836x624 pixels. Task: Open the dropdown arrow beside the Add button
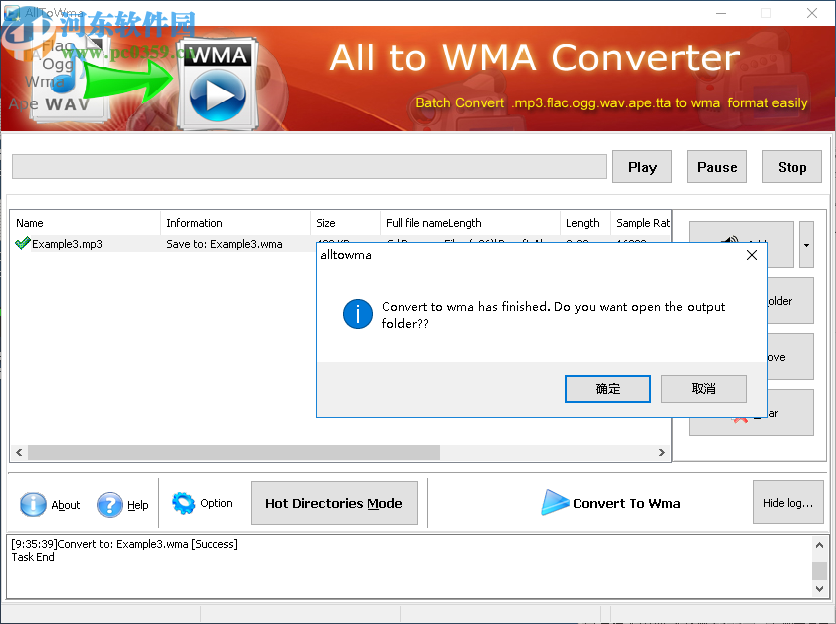pos(805,244)
